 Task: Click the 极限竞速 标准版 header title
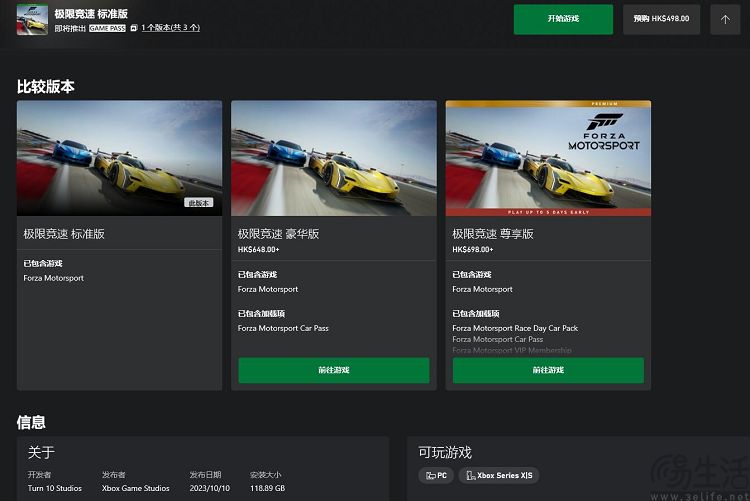[x=91, y=14]
